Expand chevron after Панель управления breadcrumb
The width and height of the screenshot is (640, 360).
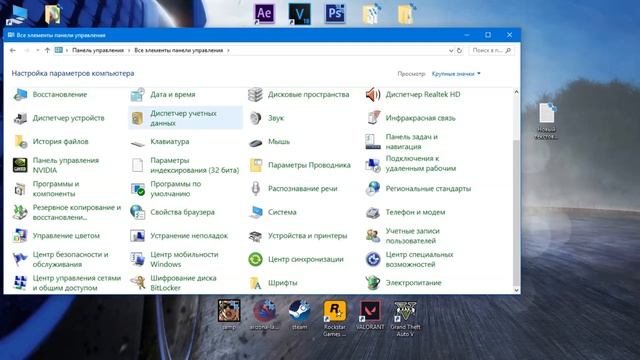tap(129, 50)
